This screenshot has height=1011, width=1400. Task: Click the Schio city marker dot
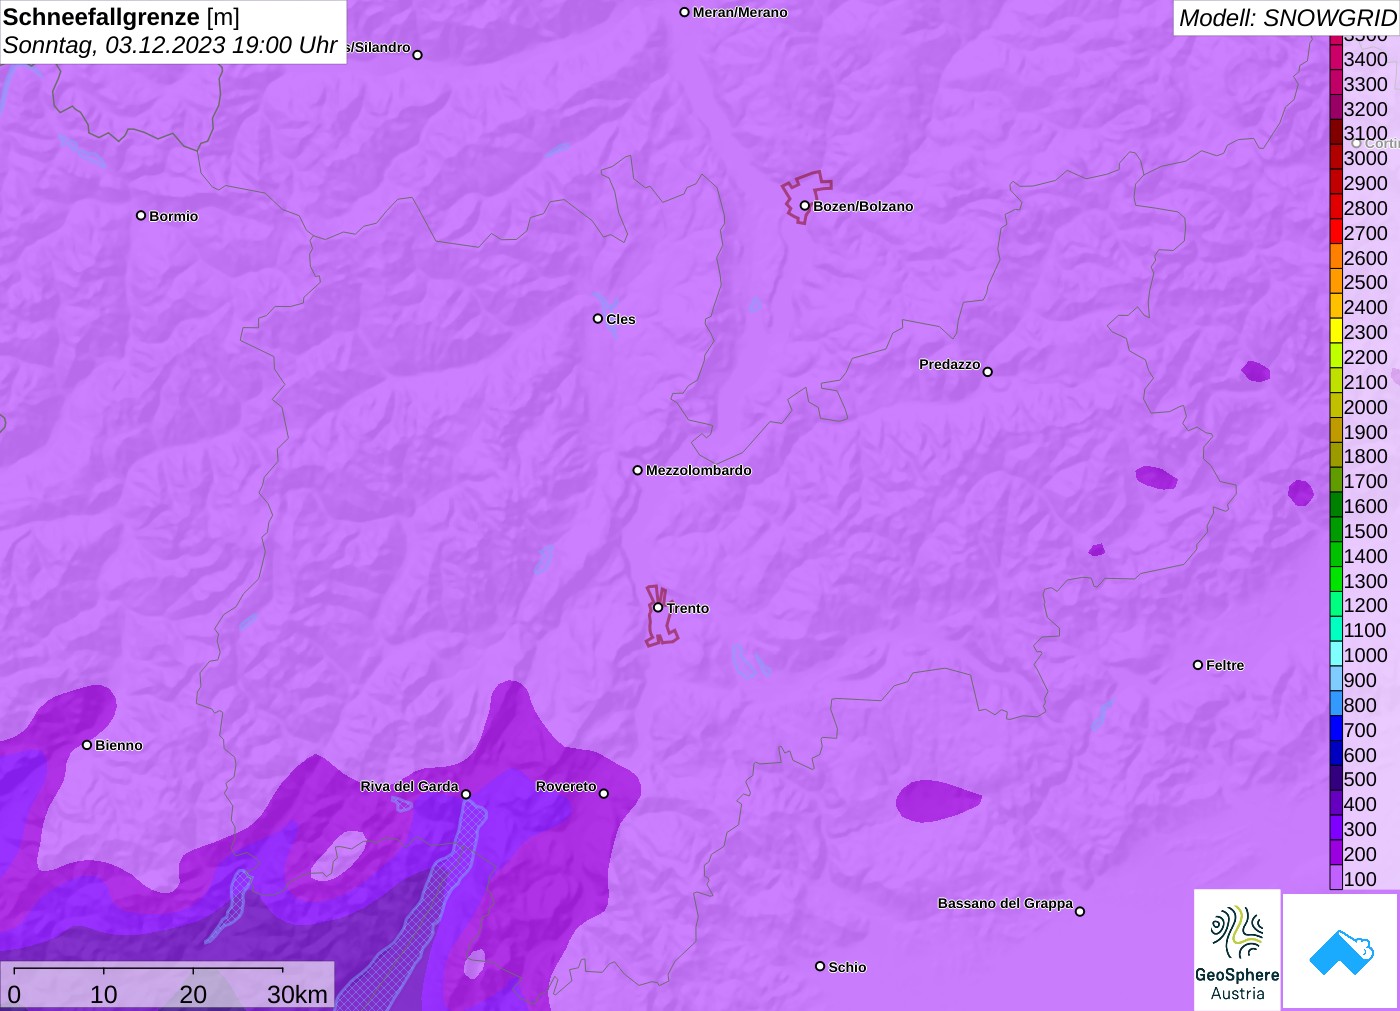(x=820, y=966)
